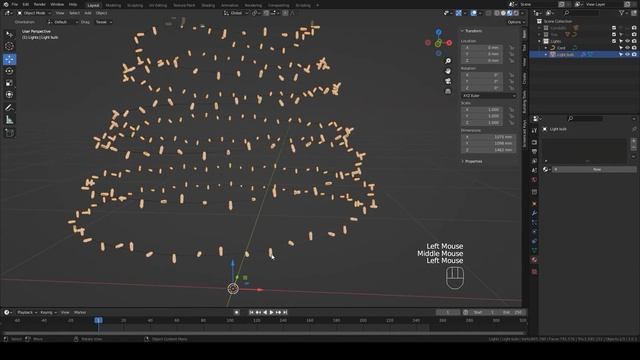This screenshot has width=640, height=360.
Task: Disable Light bulb in renders
Action: (x=634, y=54)
